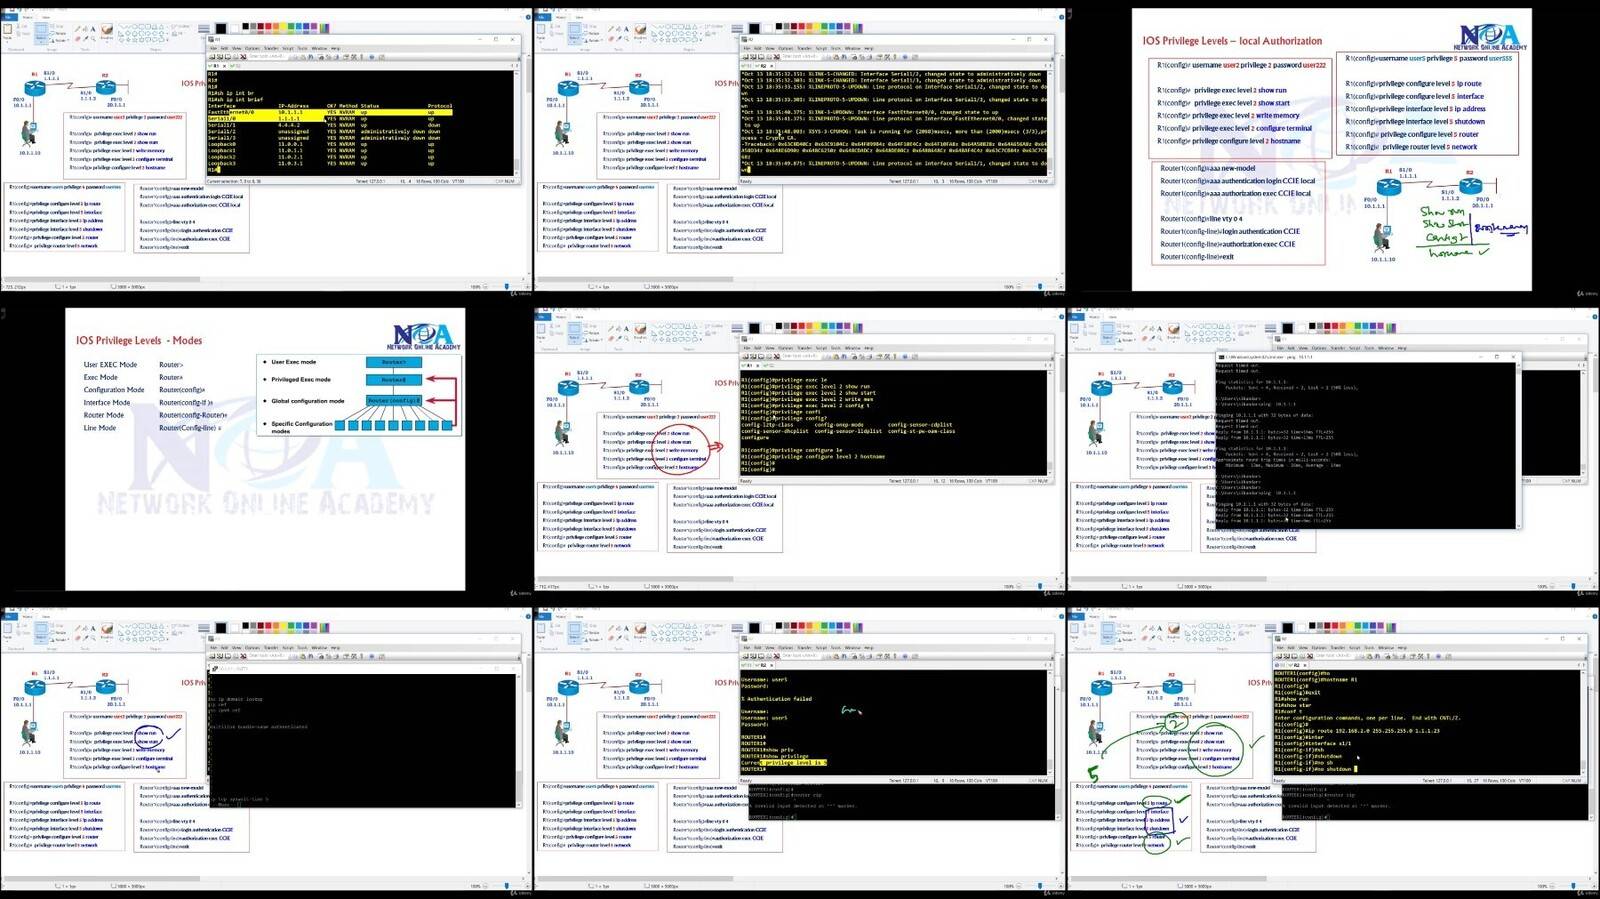
Task: Open terminal Help menu in the green-checkmark frame
Action: click(x=1402, y=647)
